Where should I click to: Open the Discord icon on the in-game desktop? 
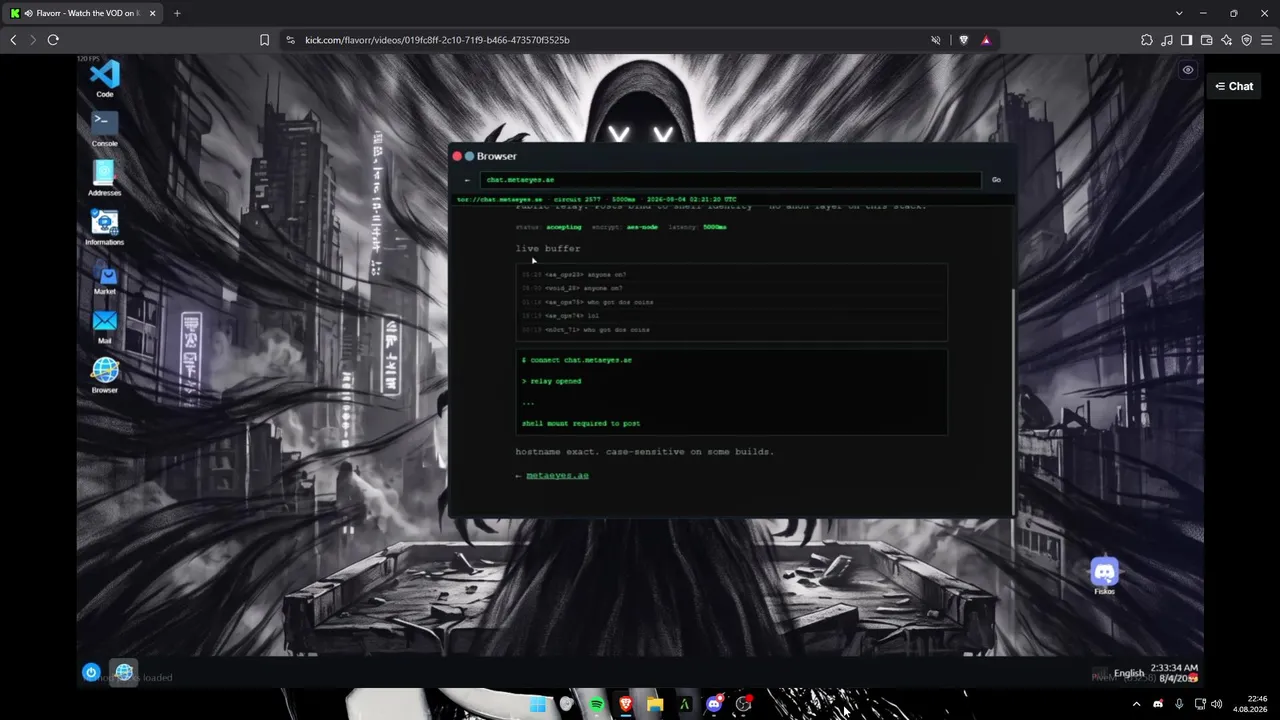coord(1105,575)
